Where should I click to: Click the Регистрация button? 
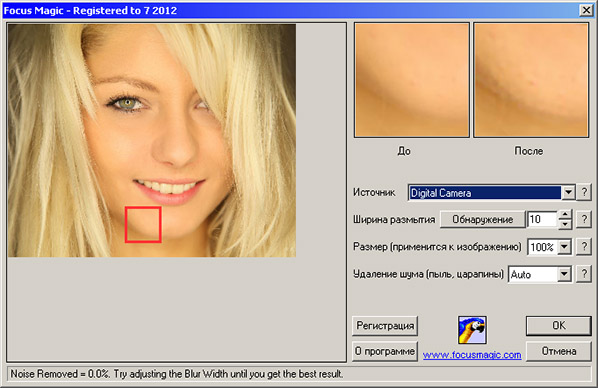pos(385,326)
